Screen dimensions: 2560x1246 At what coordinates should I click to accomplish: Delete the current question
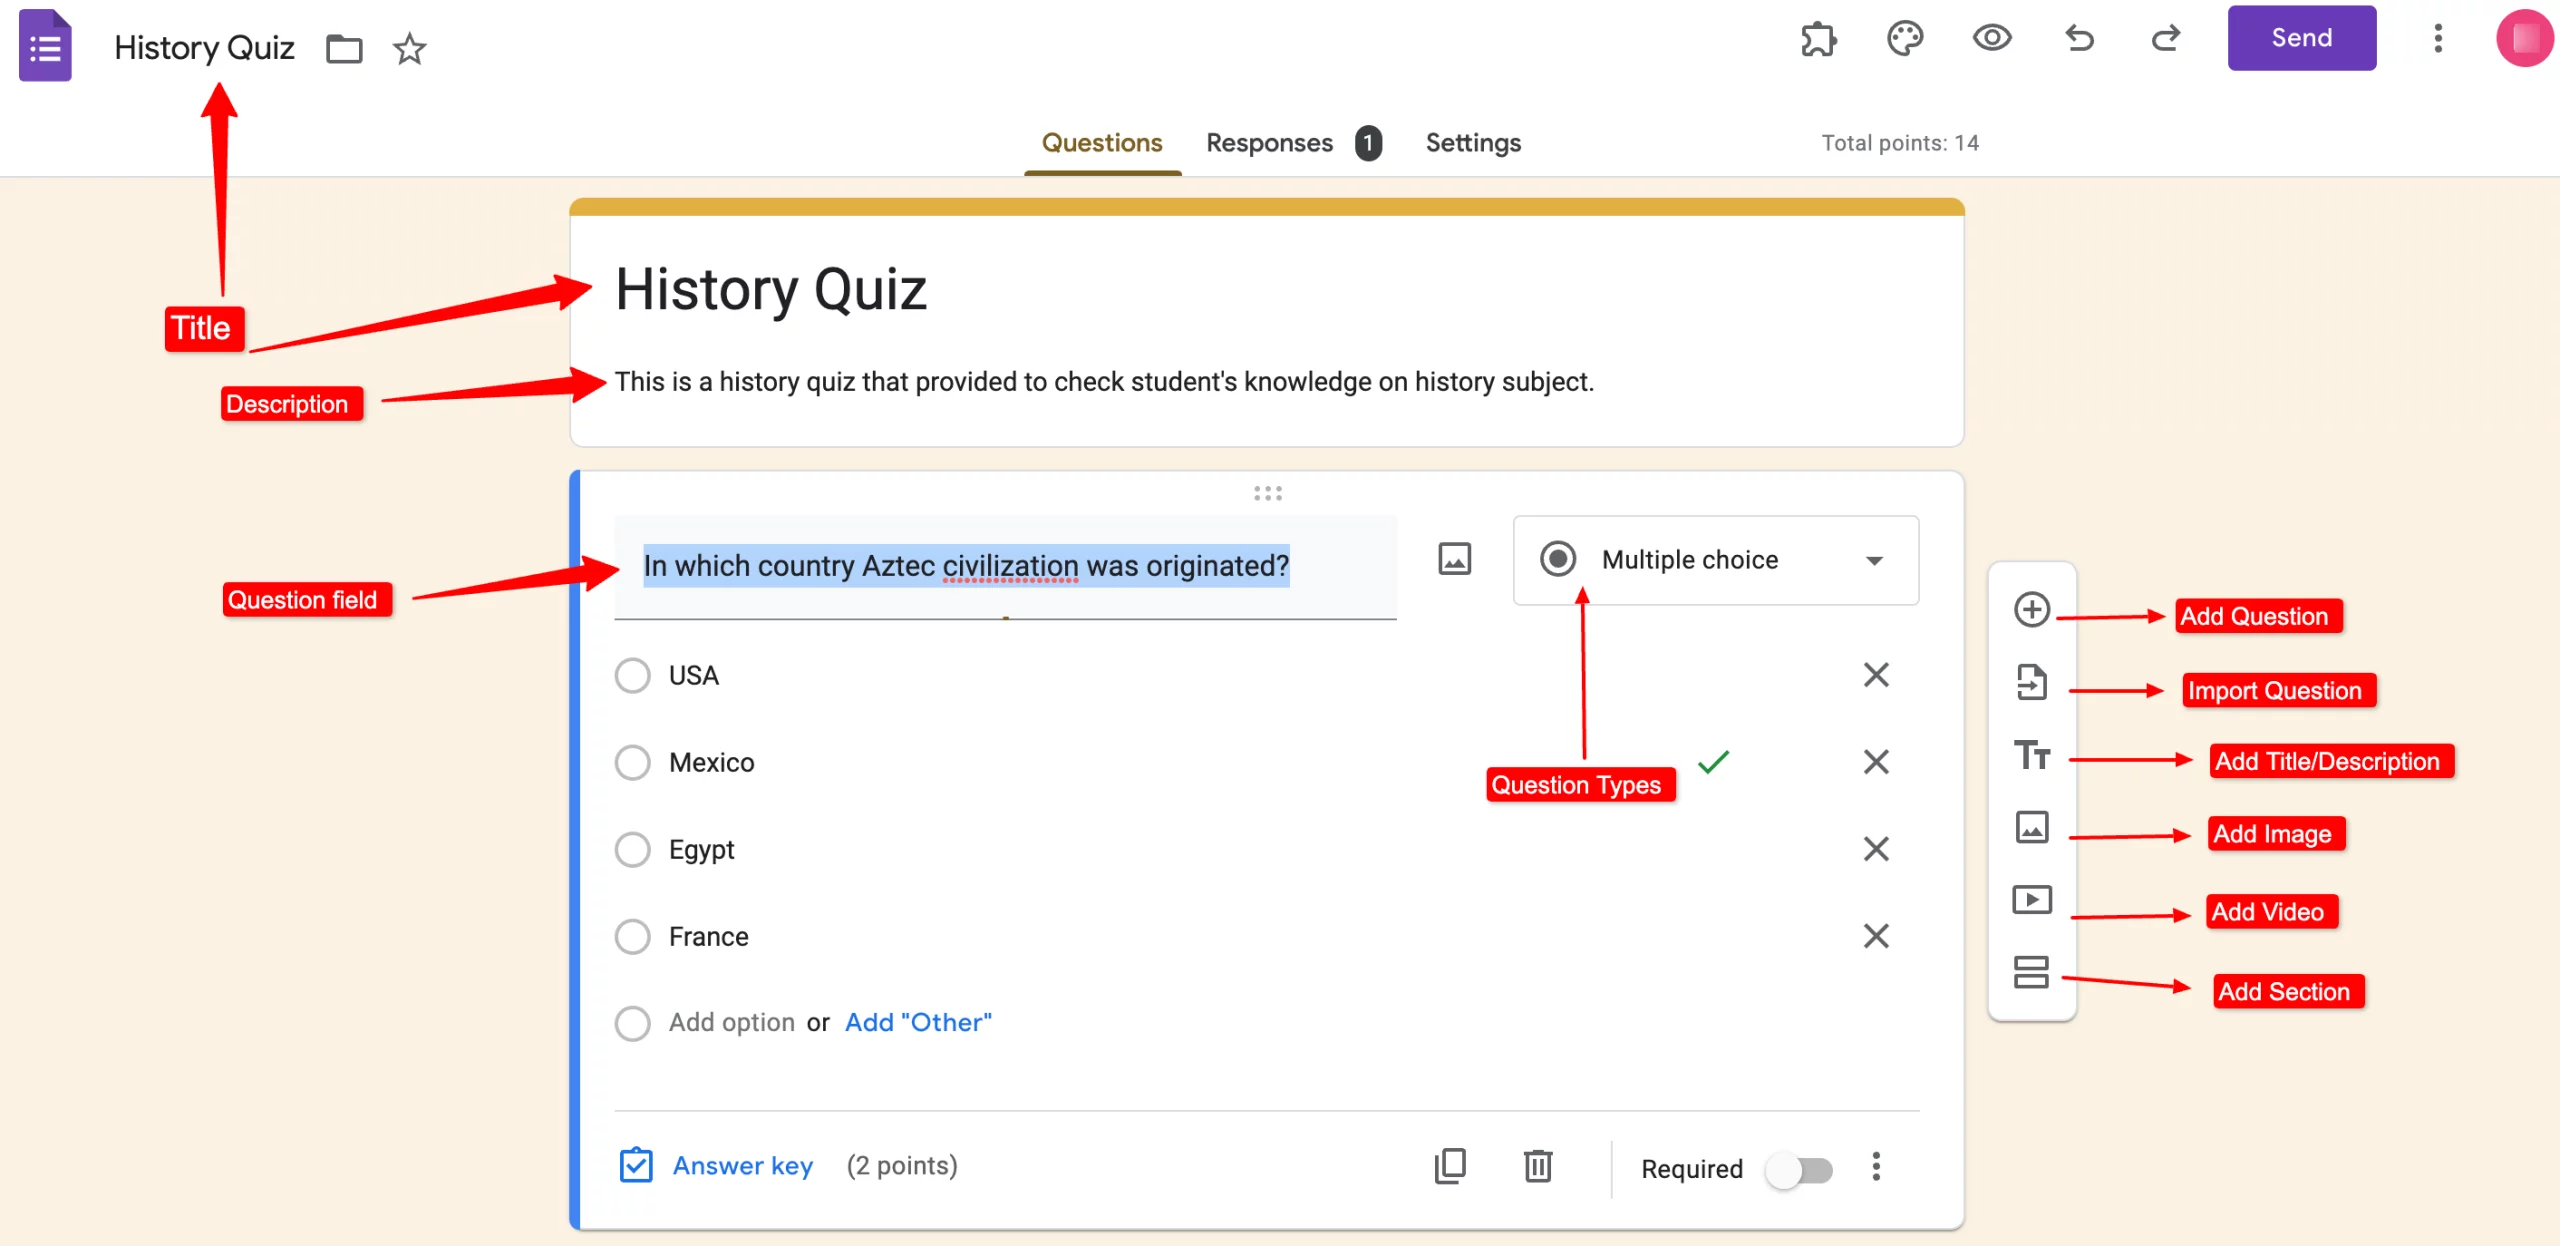coord(1538,1166)
